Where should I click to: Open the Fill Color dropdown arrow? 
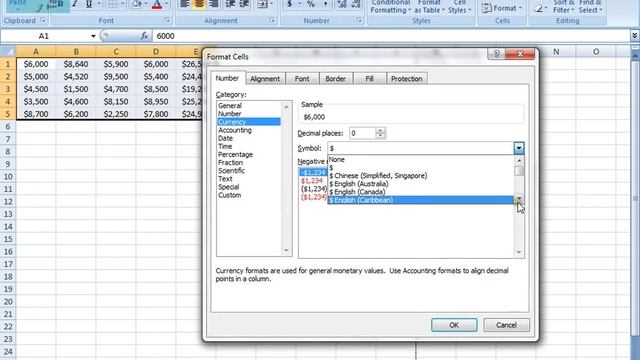coord(146,4)
